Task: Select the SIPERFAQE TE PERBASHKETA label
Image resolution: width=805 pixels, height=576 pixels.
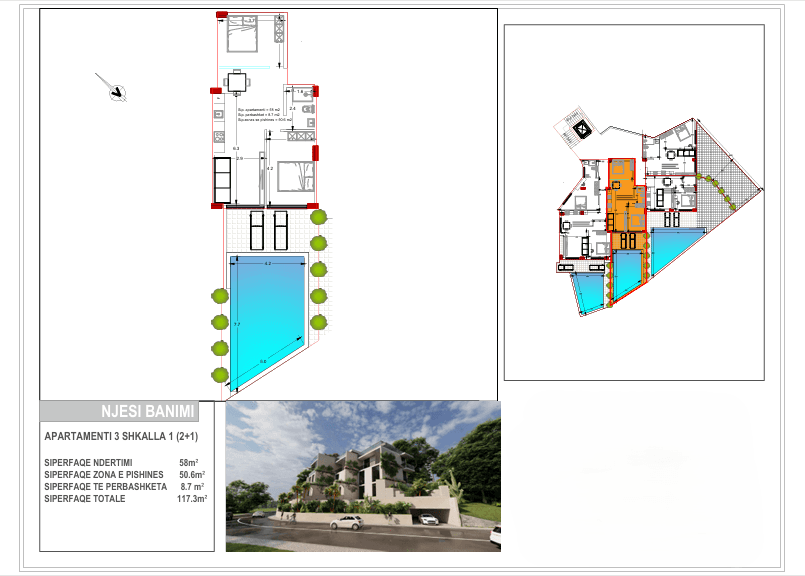Action: pos(106,487)
